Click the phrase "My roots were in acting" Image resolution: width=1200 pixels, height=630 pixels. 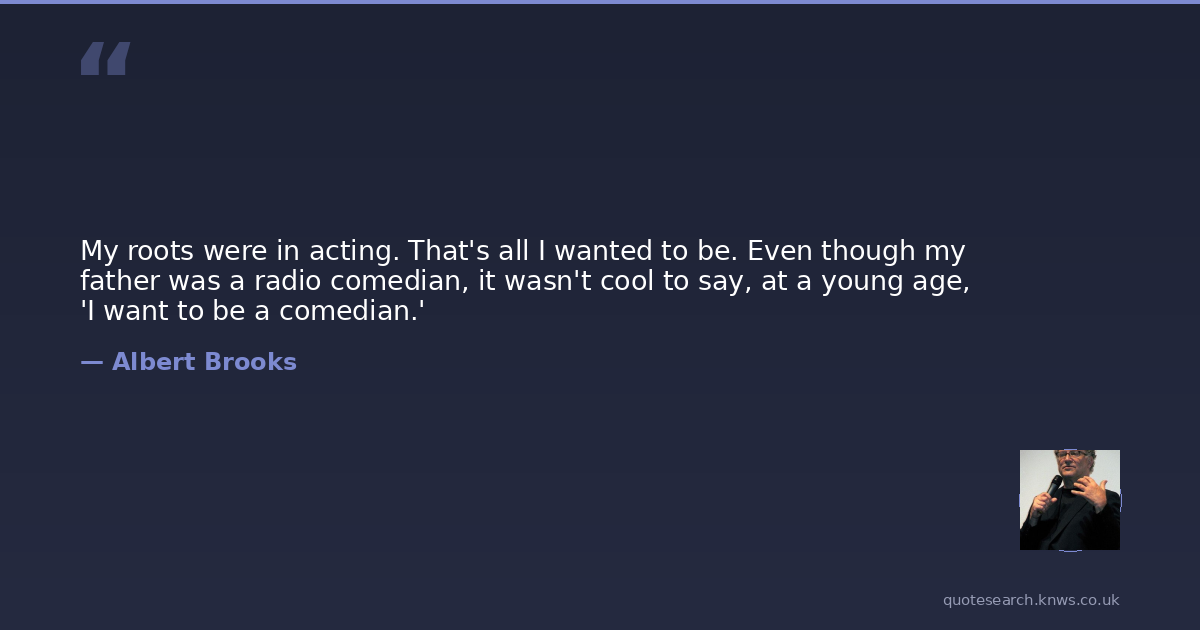coord(239,250)
